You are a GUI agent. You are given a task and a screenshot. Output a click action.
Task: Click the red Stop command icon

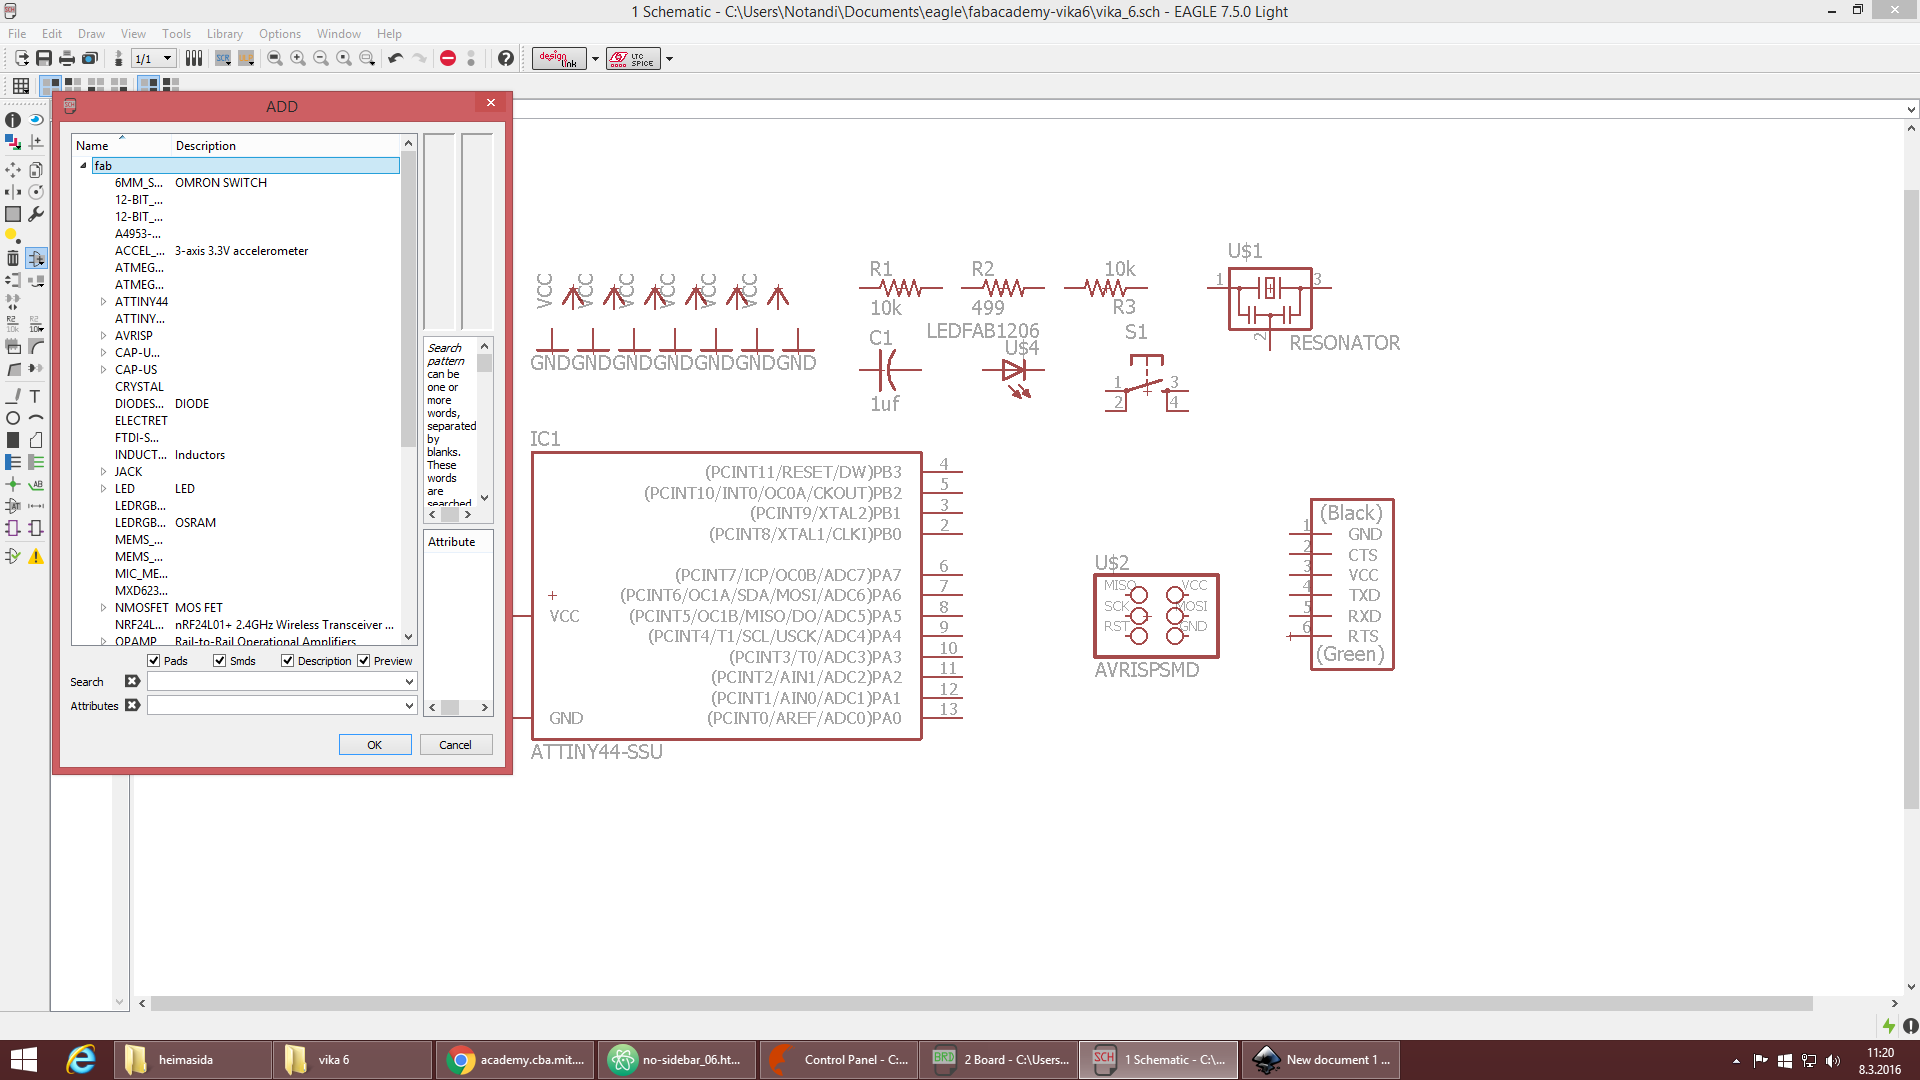pos(448,58)
